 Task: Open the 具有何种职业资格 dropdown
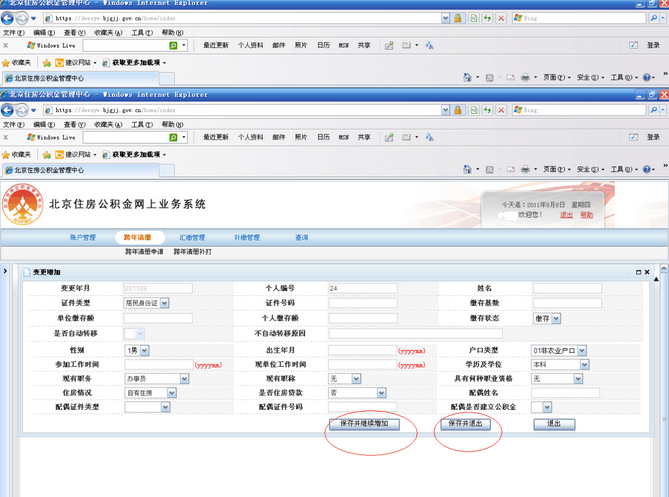pos(578,378)
